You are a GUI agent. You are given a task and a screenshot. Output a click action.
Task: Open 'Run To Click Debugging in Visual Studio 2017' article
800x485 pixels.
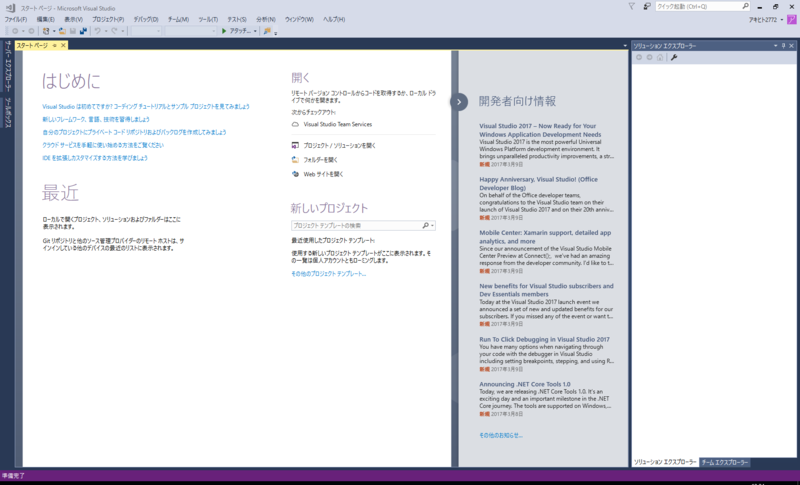click(x=544, y=339)
